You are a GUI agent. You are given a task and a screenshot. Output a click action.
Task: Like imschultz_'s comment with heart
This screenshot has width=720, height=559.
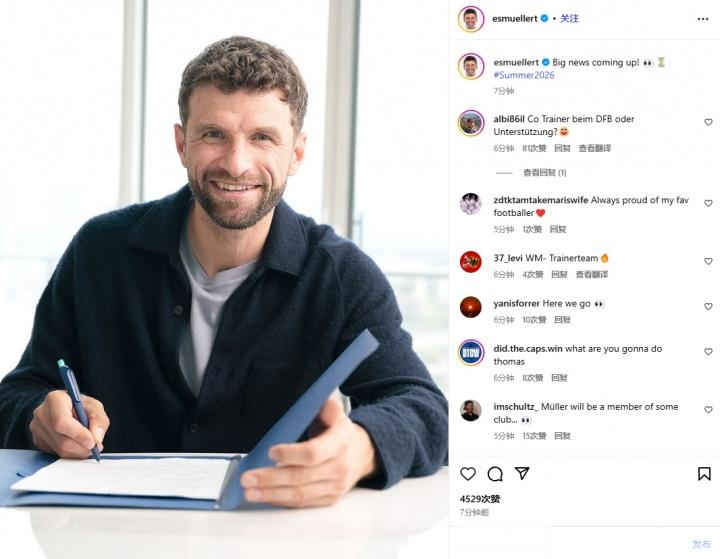coord(709,409)
